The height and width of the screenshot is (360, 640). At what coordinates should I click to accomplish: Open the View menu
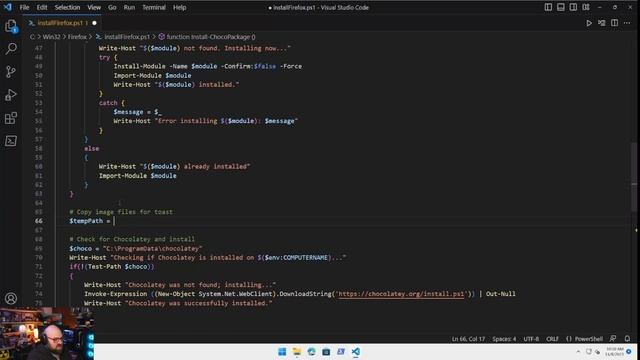(x=94, y=7)
